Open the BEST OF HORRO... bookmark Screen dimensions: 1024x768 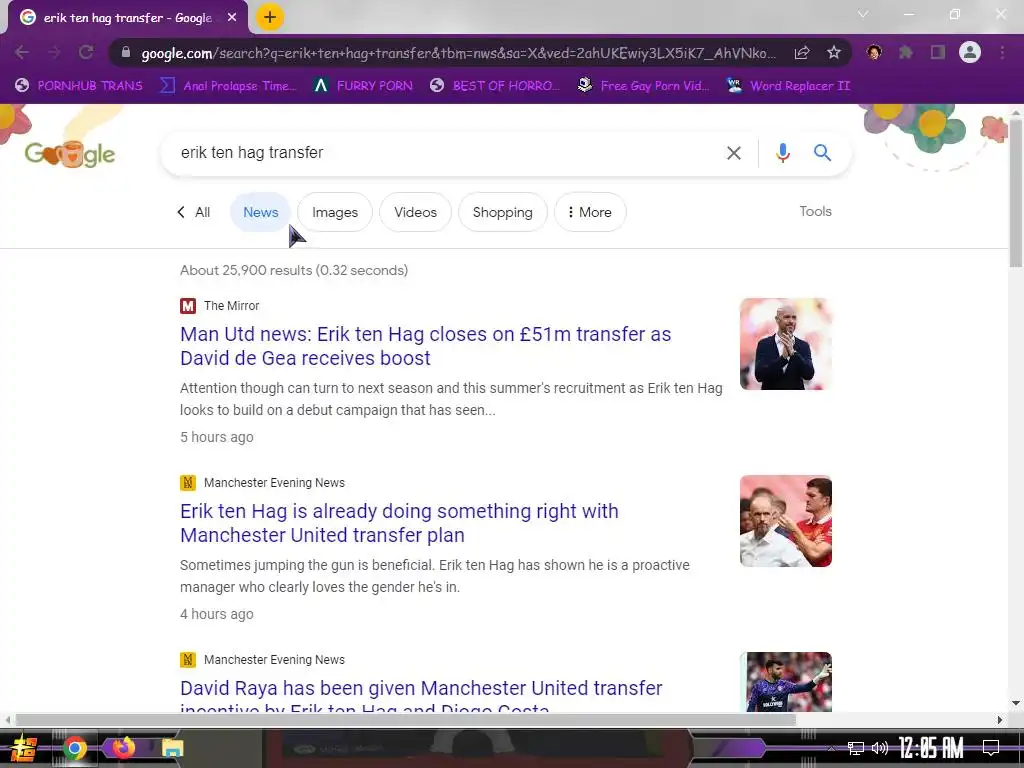click(495, 86)
